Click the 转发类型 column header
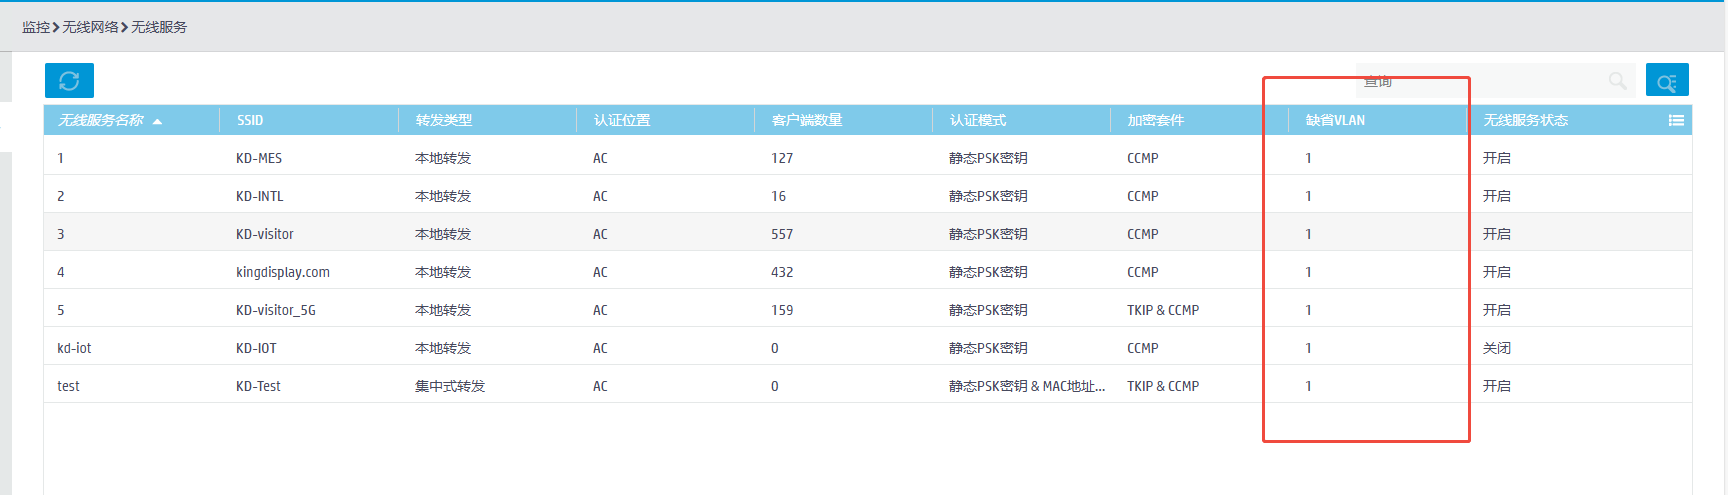The height and width of the screenshot is (495, 1728). click(444, 121)
